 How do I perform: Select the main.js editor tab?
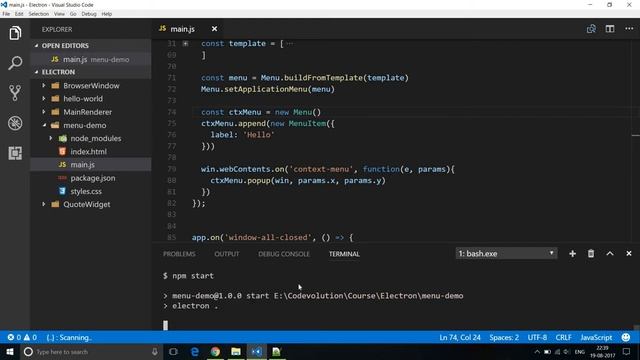point(182,29)
